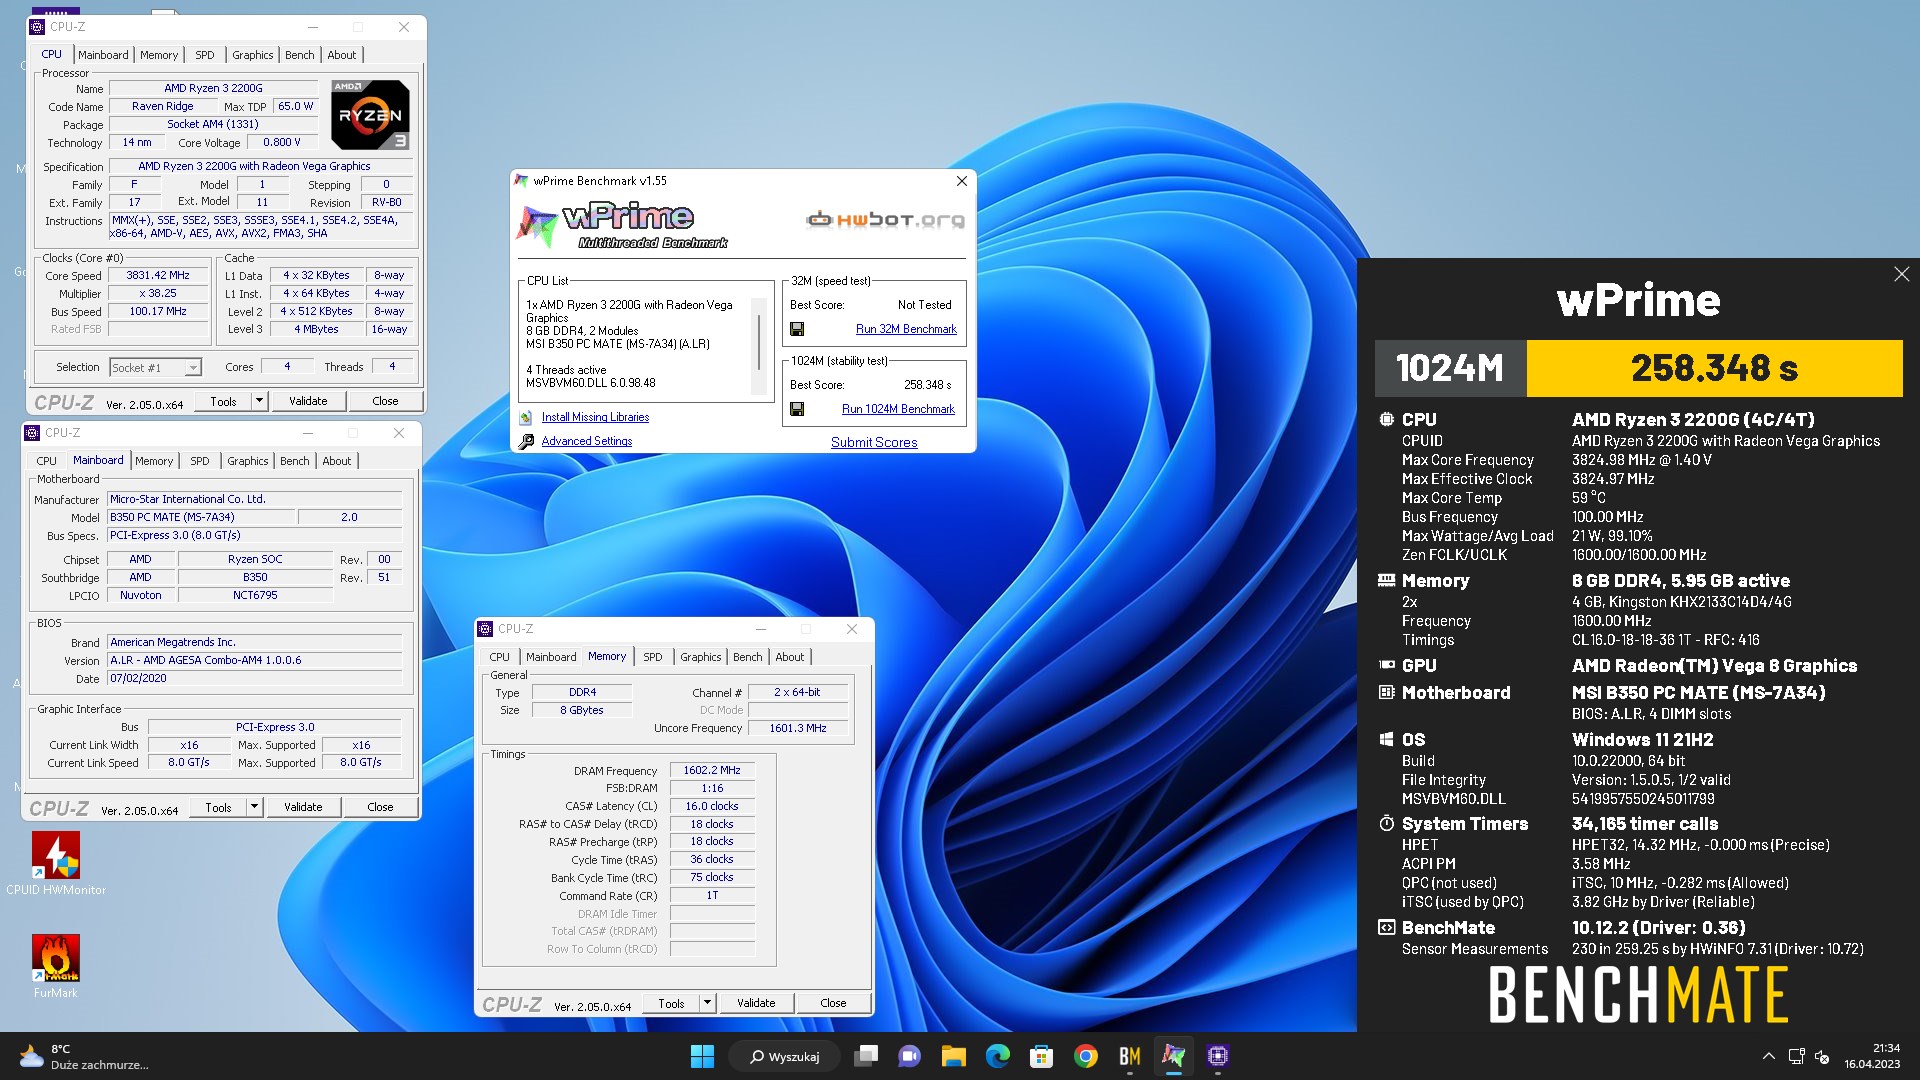1920x1080 pixels.
Task: Open Graphics tab in Mainboard CPU-Z window
Action: (x=248, y=461)
